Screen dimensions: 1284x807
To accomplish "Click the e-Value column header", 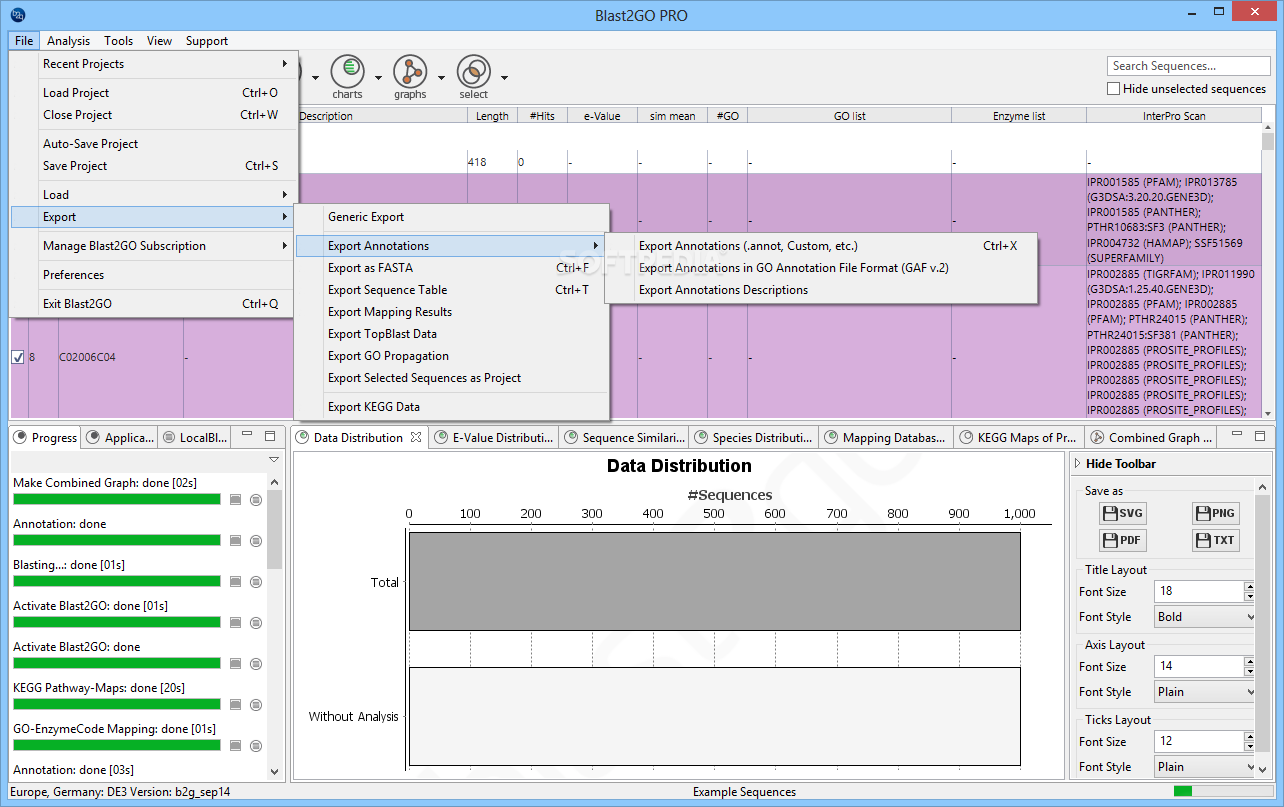I will pyautogui.click(x=601, y=116).
